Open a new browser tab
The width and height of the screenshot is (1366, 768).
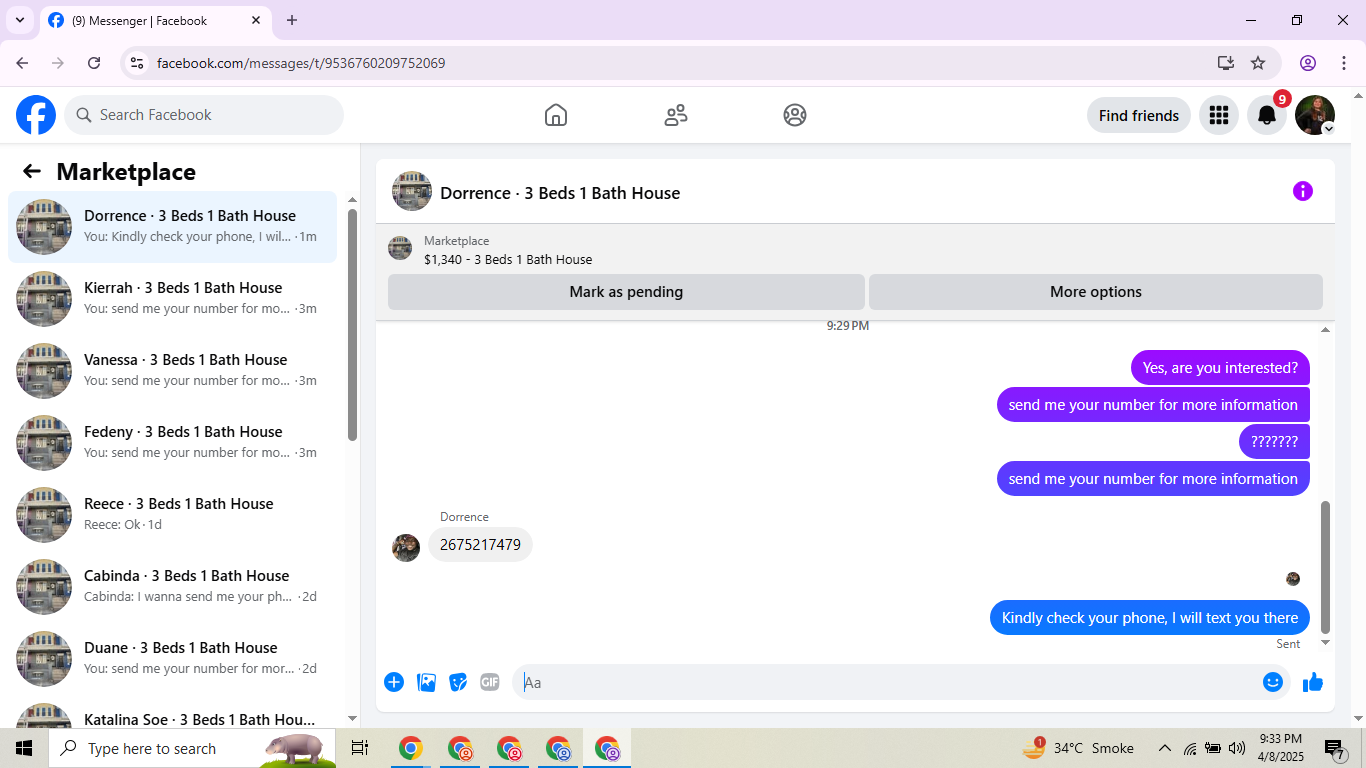tap(292, 20)
